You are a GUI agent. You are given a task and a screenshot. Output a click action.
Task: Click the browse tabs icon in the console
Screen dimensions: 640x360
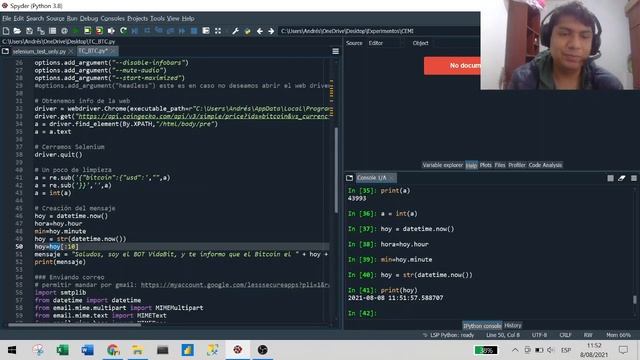(x=349, y=178)
